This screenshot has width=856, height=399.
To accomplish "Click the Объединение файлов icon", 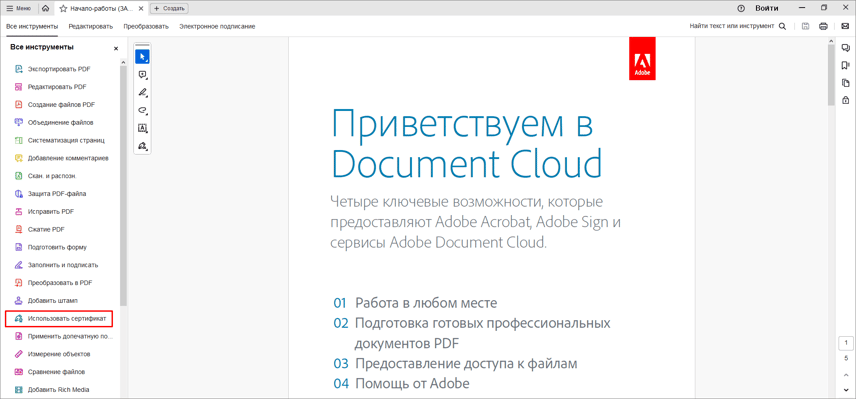I will (19, 122).
